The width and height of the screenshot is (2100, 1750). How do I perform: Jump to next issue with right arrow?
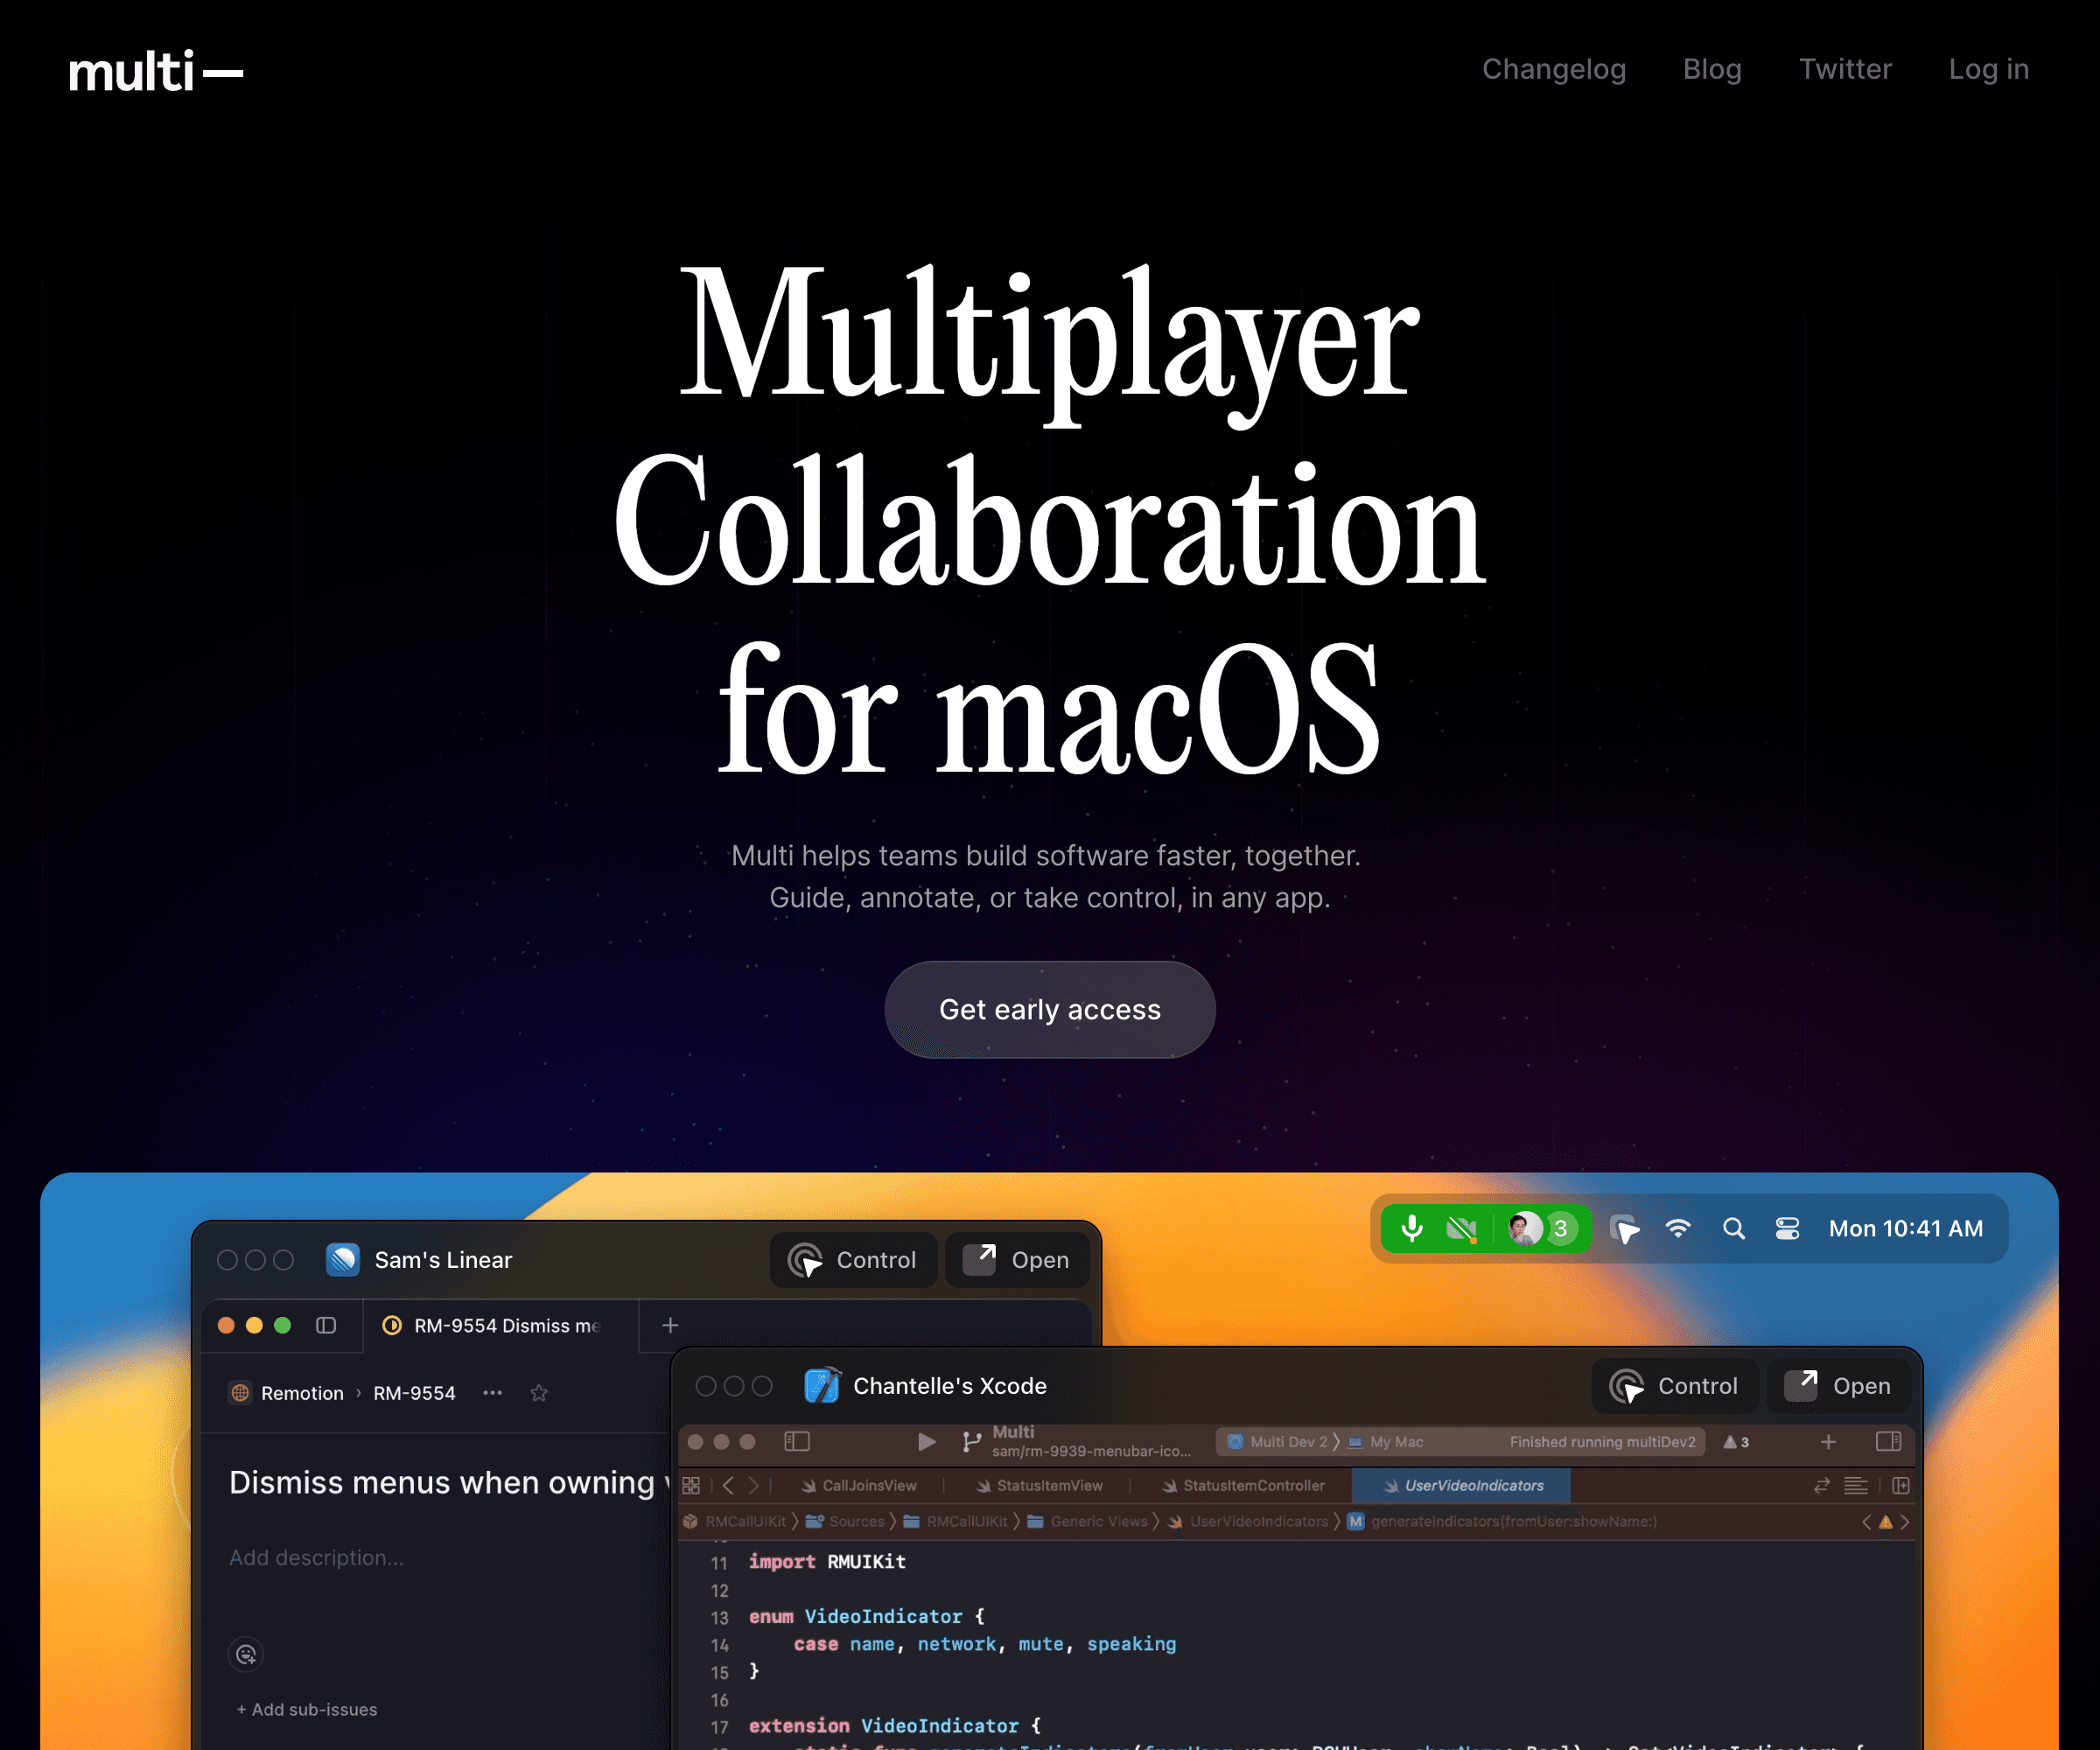pyautogui.click(x=1905, y=1521)
